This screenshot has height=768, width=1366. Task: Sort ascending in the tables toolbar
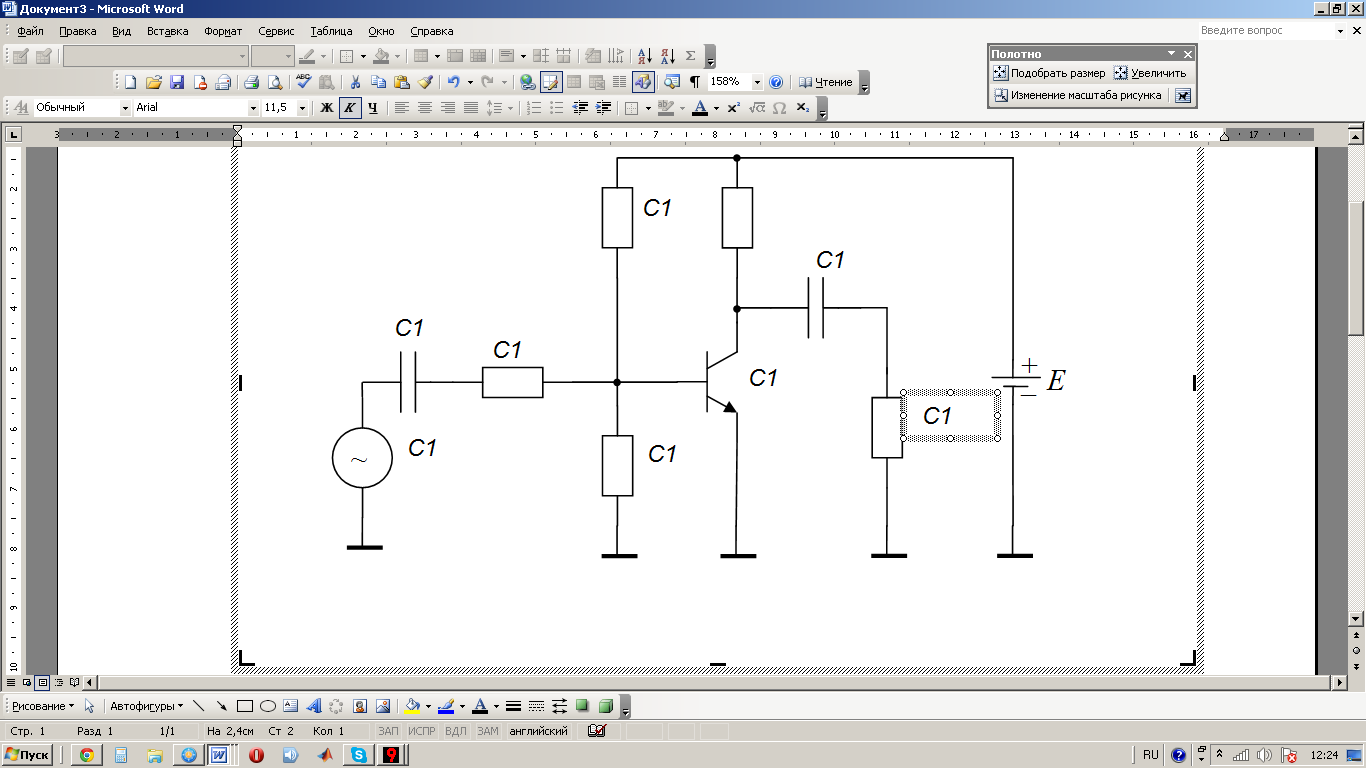[x=644, y=56]
